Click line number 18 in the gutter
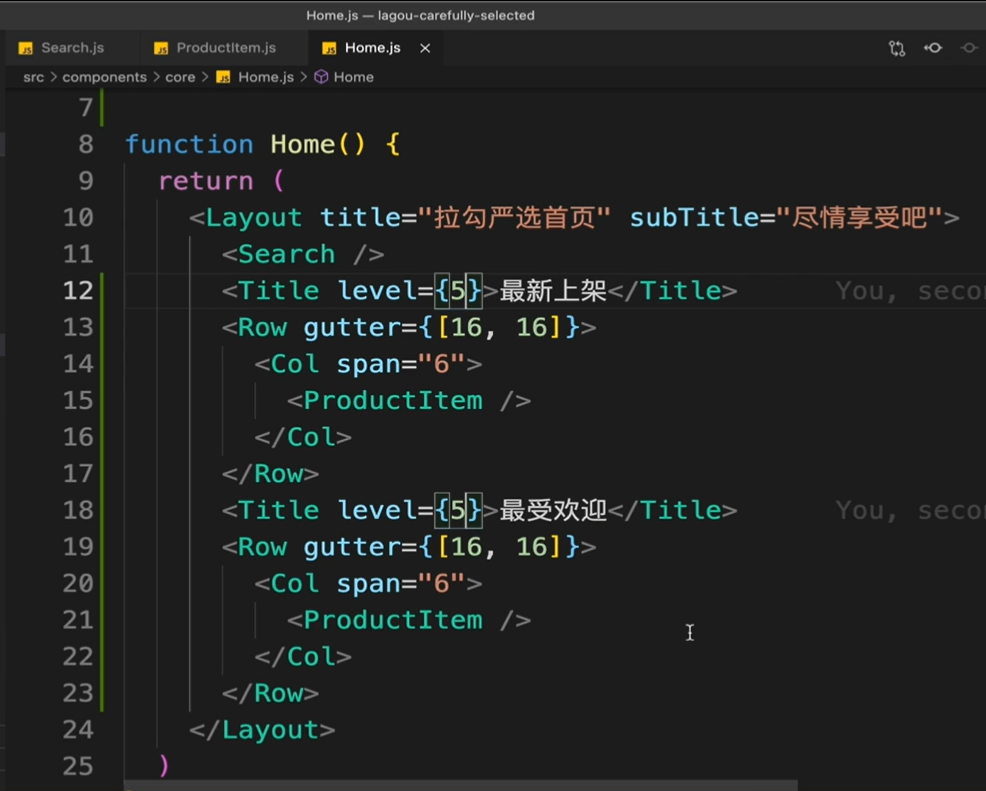This screenshot has width=986, height=791. (78, 511)
